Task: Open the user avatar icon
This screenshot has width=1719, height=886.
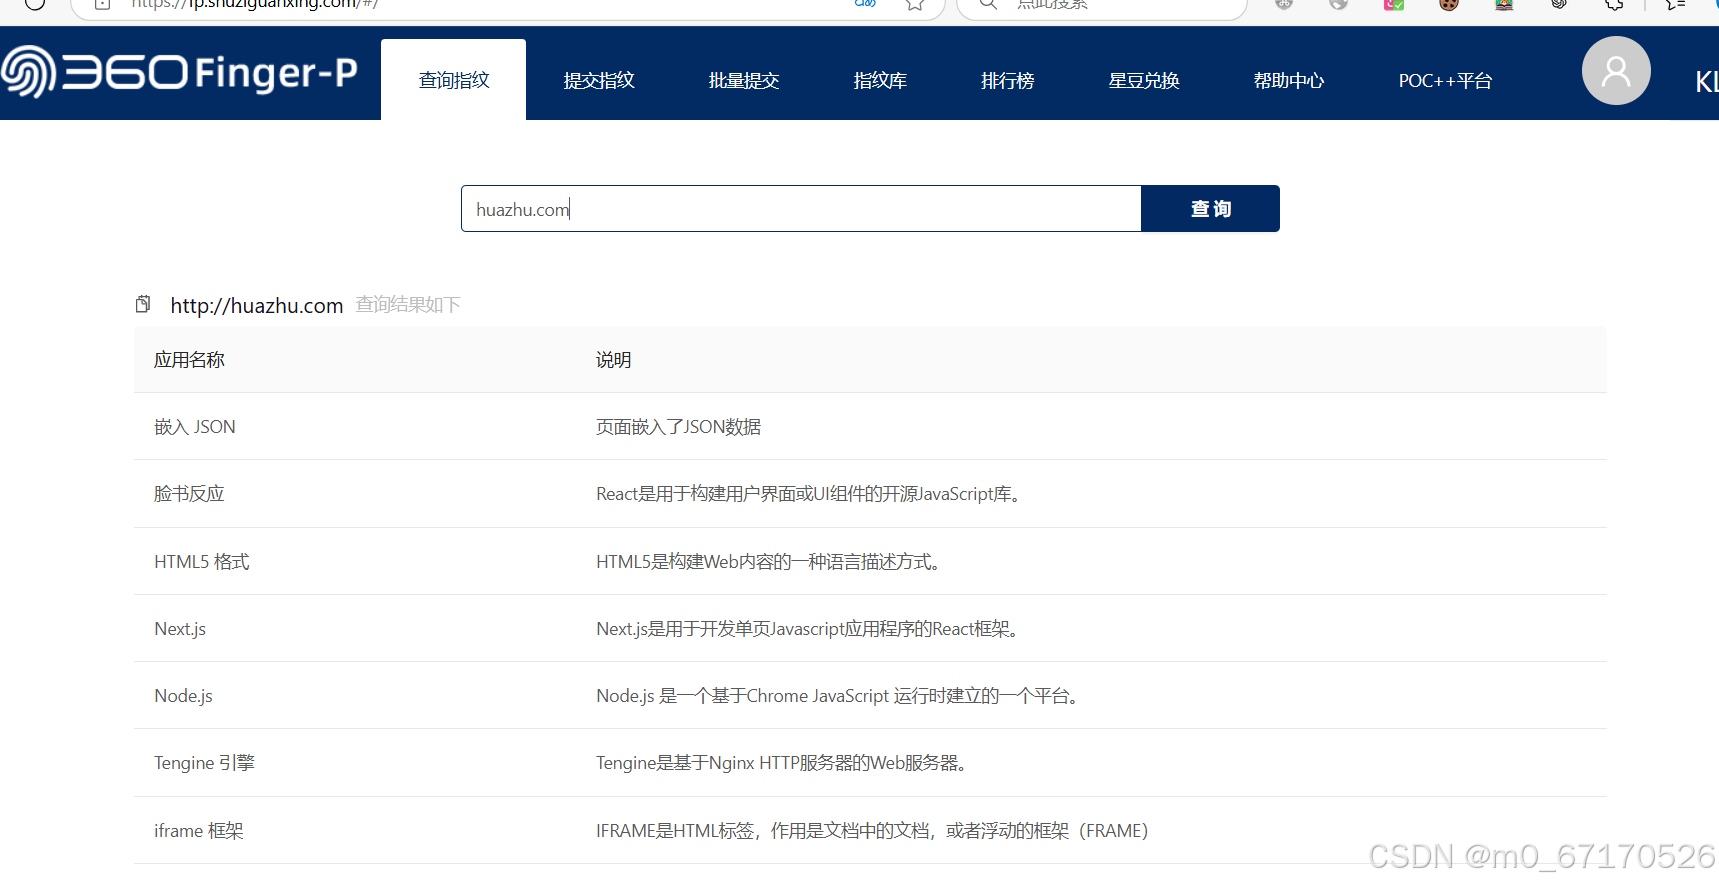Action: point(1615,71)
